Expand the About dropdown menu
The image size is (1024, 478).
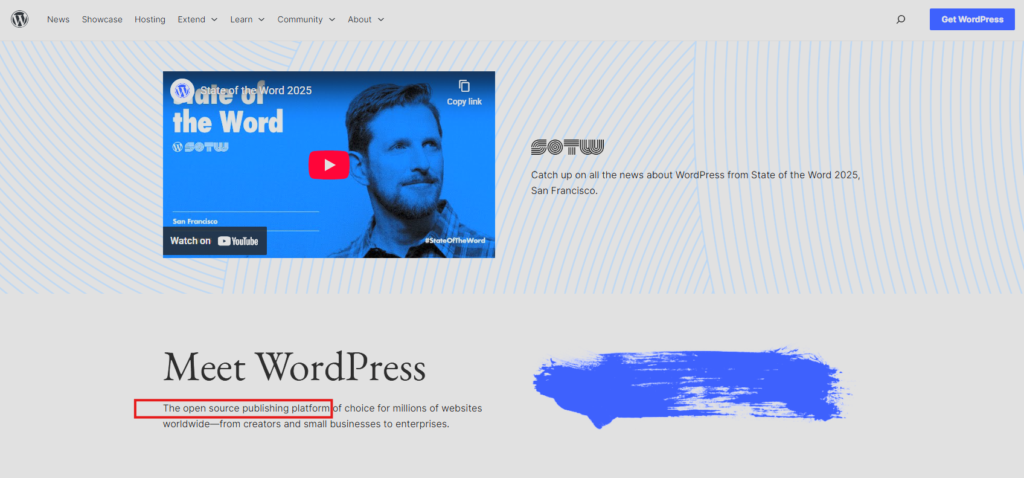pos(366,20)
